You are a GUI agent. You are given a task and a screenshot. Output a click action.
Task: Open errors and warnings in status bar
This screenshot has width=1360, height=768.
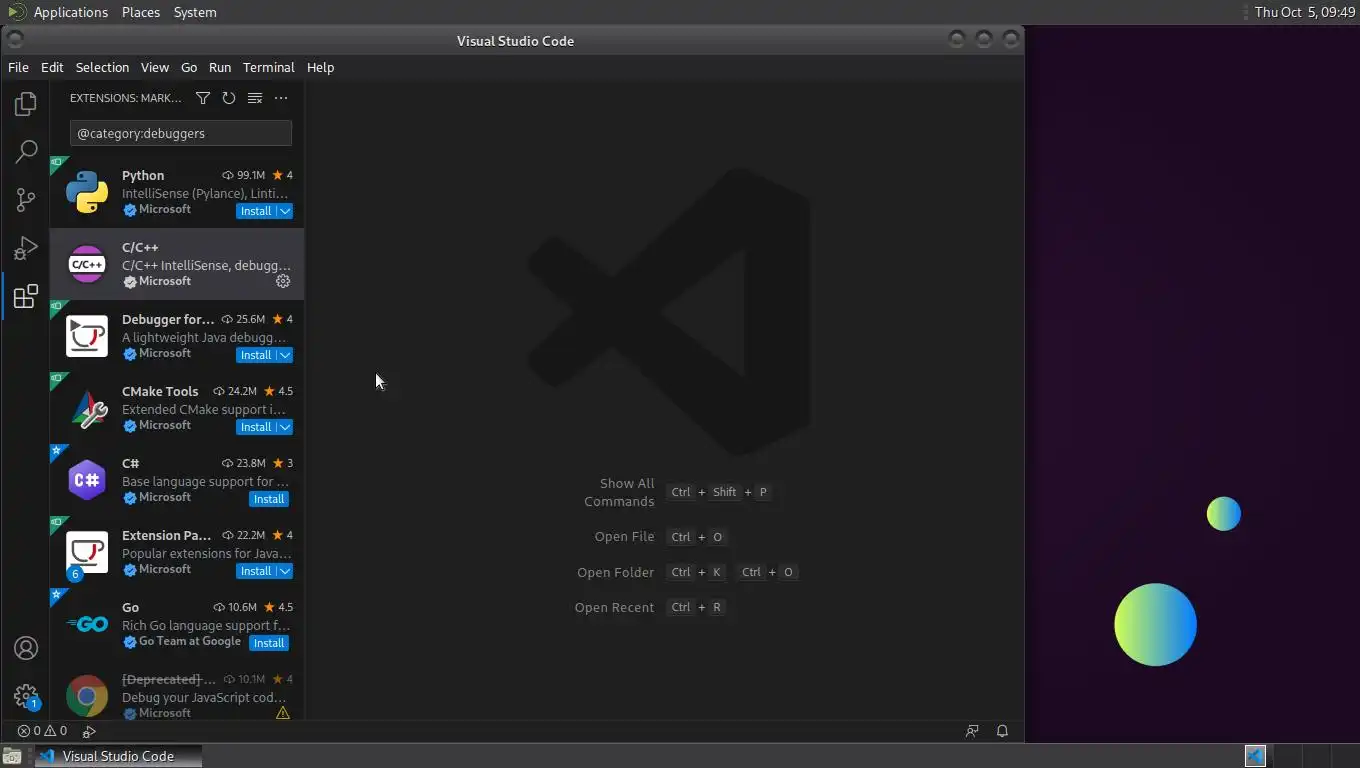(42, 731)
